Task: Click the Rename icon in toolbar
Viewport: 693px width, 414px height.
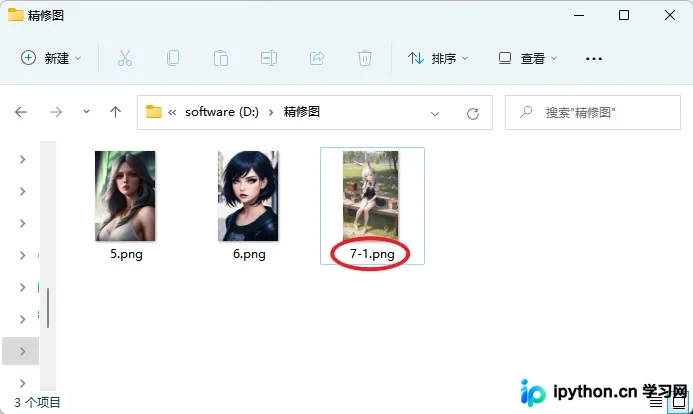Action: coord(269,58)
